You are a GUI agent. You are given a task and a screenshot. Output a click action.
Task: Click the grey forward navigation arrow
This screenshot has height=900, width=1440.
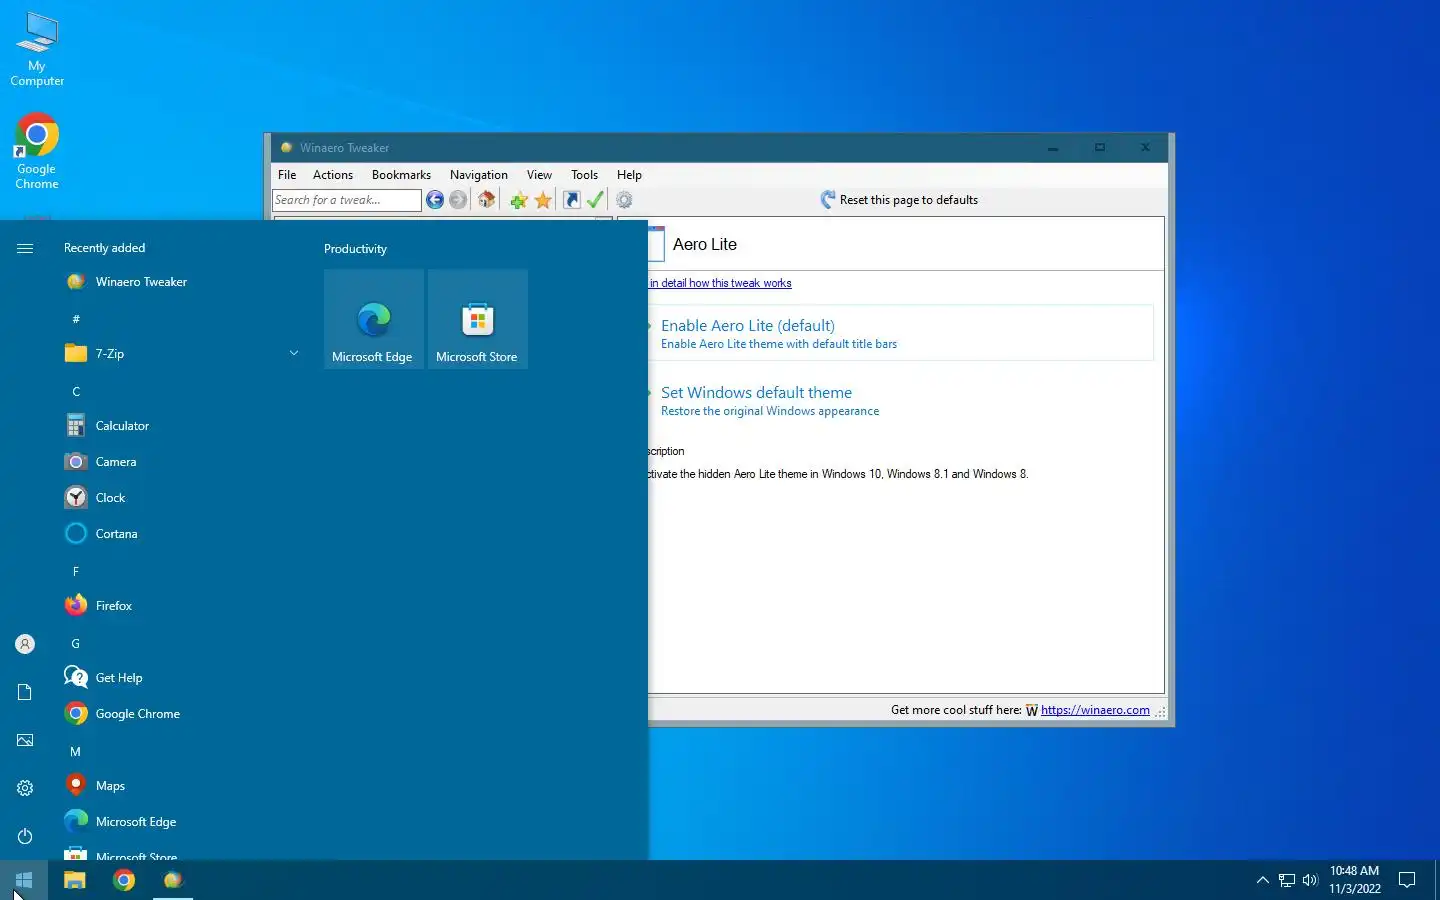[x=458, y=200]
